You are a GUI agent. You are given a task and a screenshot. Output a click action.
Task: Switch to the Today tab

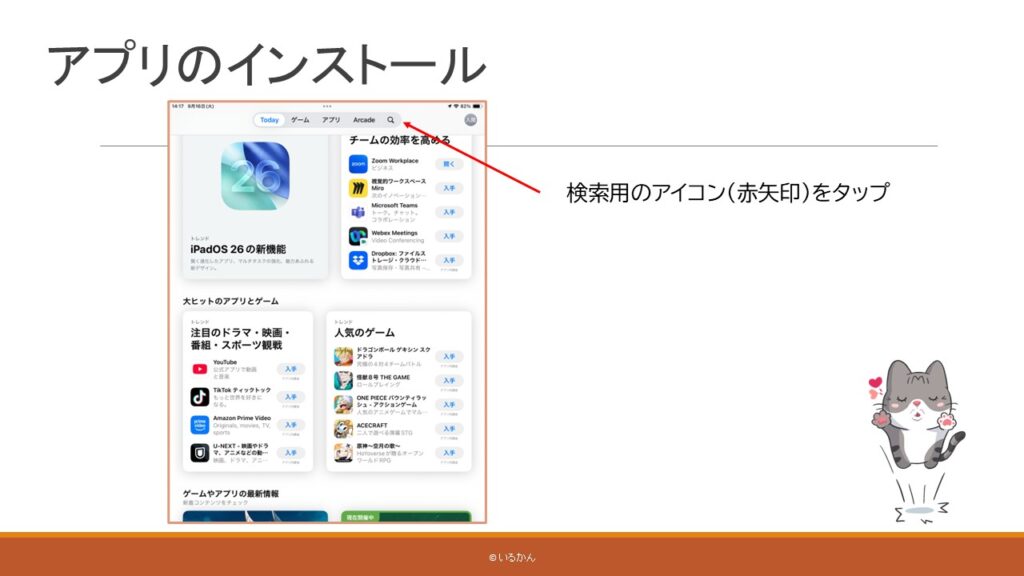269,120
